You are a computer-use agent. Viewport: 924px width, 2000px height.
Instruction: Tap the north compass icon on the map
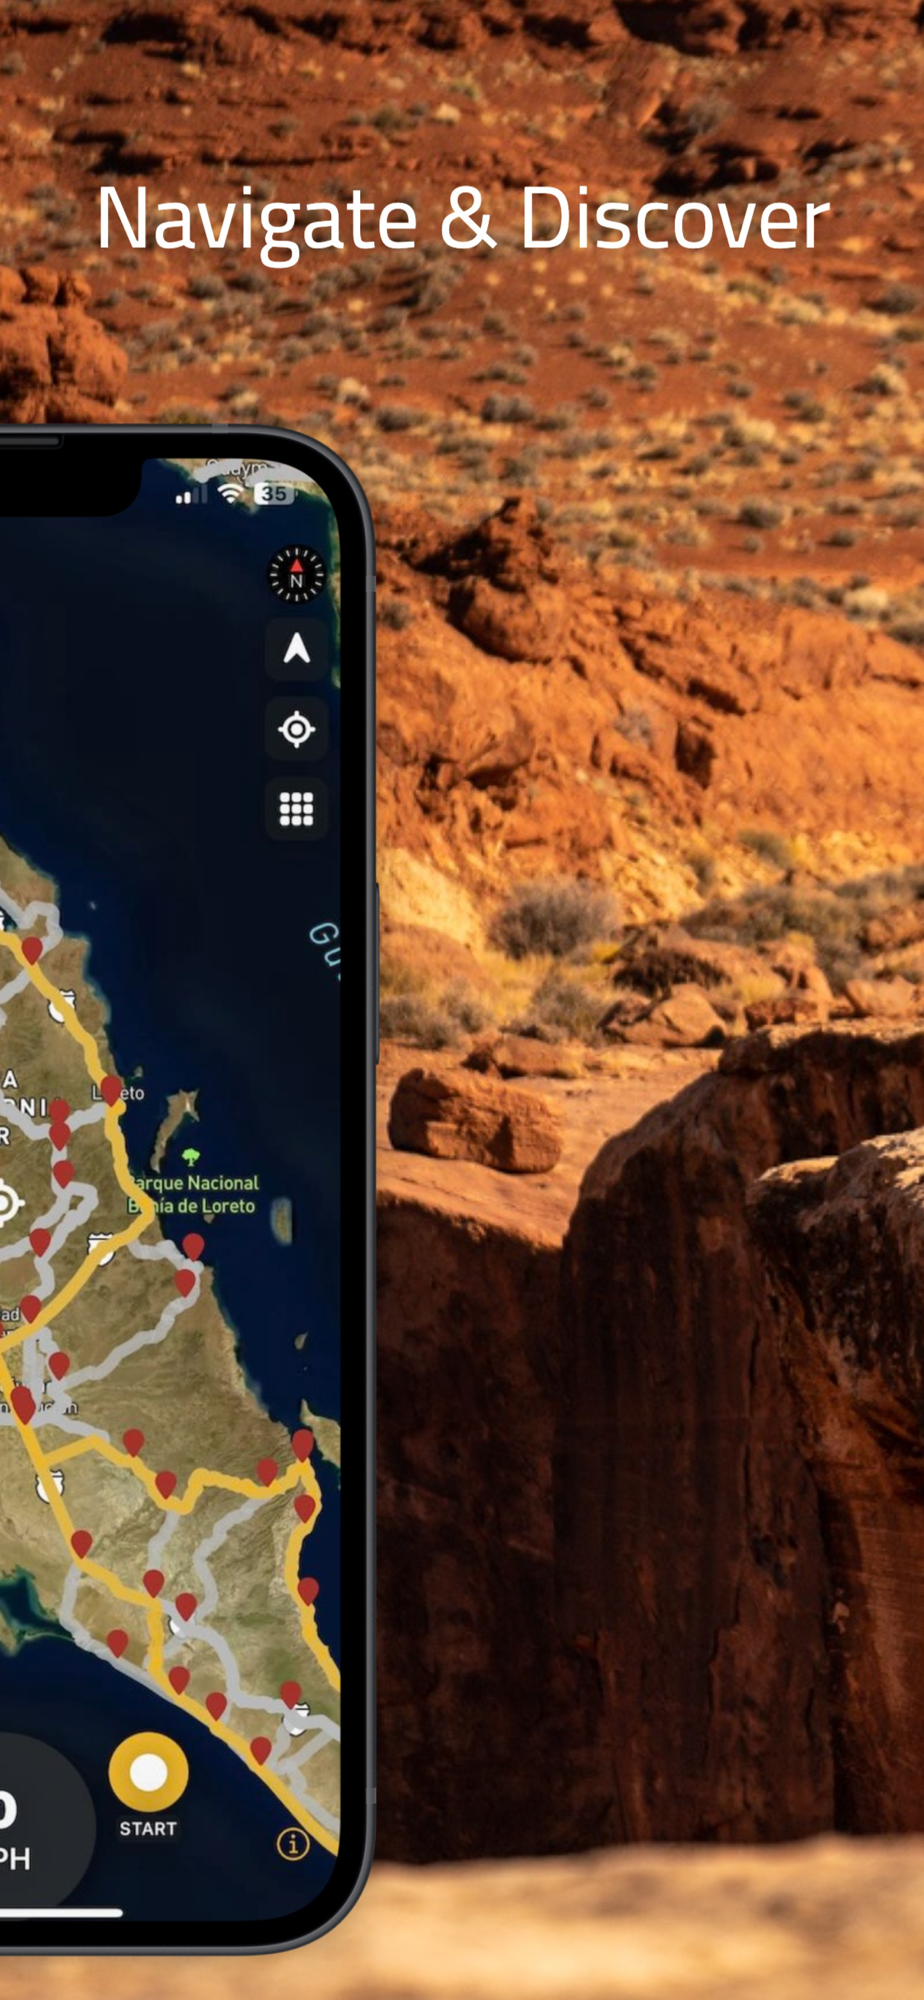pyautogui.click(x=296, y=574)
